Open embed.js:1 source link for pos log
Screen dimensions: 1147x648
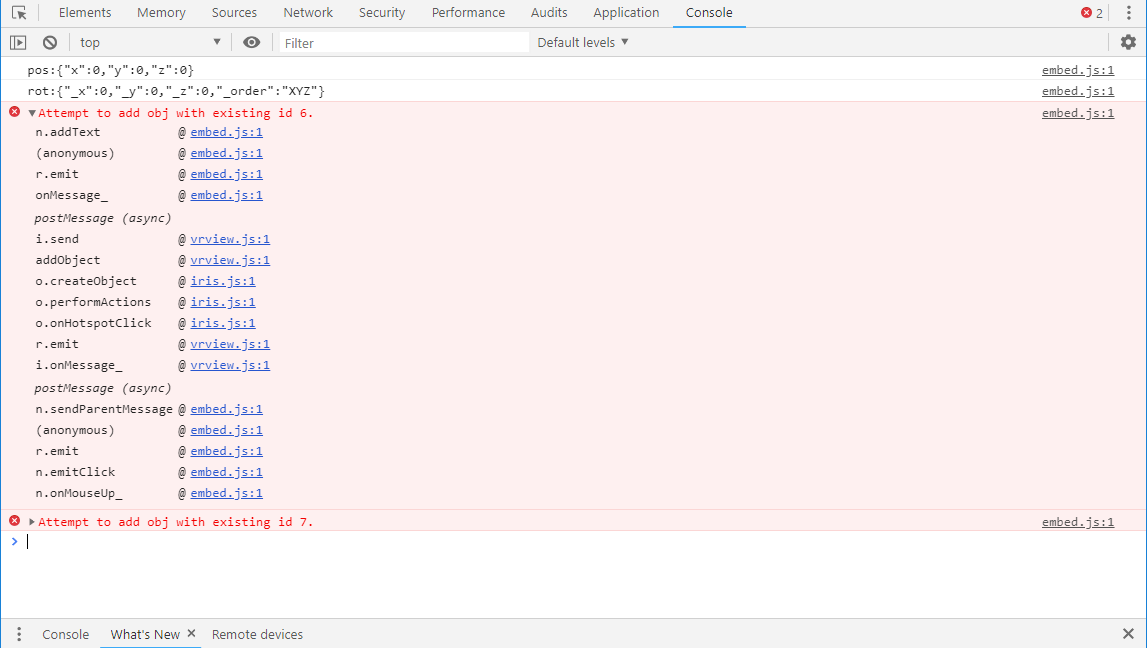[1078, 70]
